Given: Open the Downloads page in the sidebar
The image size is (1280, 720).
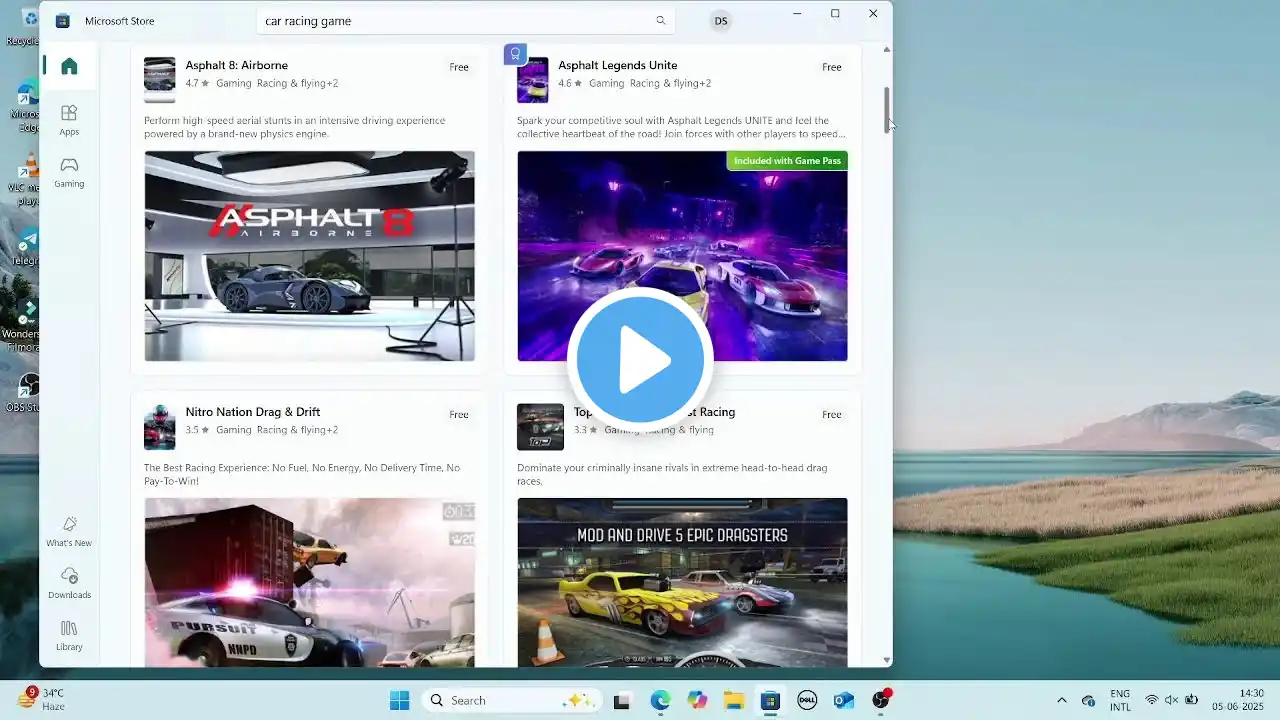Looking at the screenshot, I should click(69, 583).
